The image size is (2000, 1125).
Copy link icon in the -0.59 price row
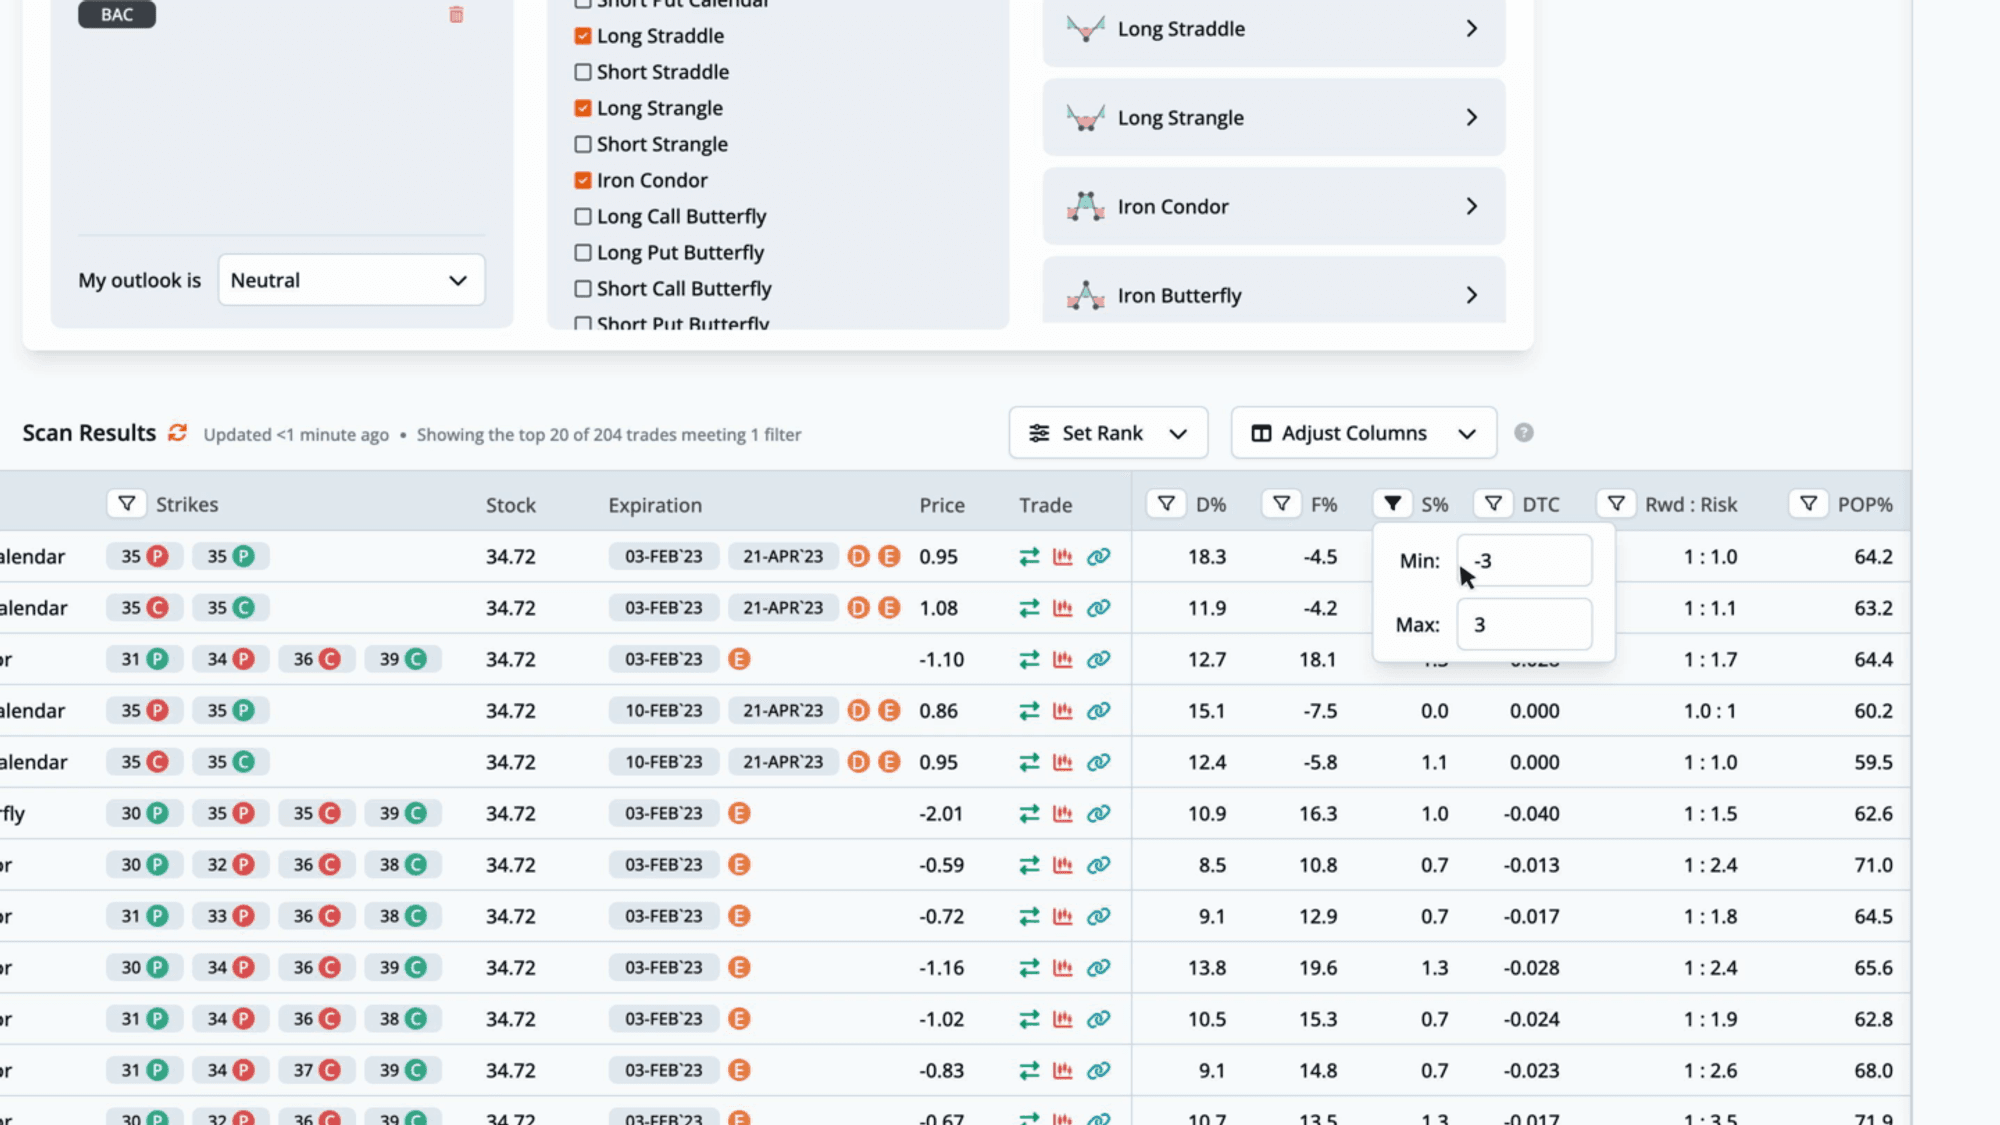pos(1098,865)
